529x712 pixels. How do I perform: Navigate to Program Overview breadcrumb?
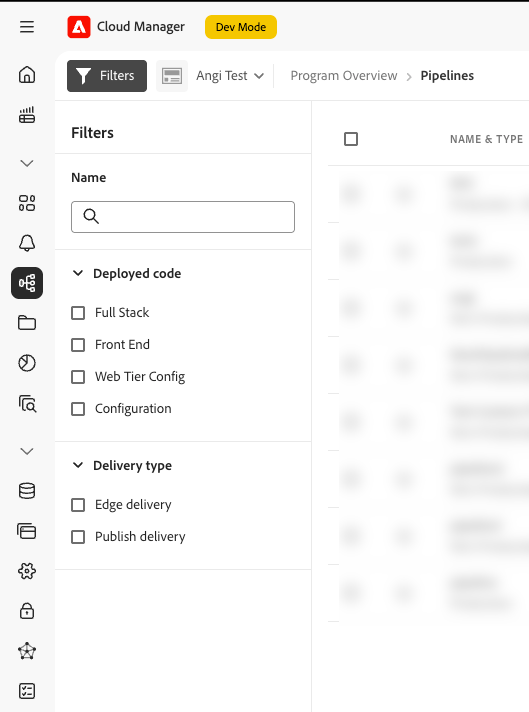(x=344, y=76)
